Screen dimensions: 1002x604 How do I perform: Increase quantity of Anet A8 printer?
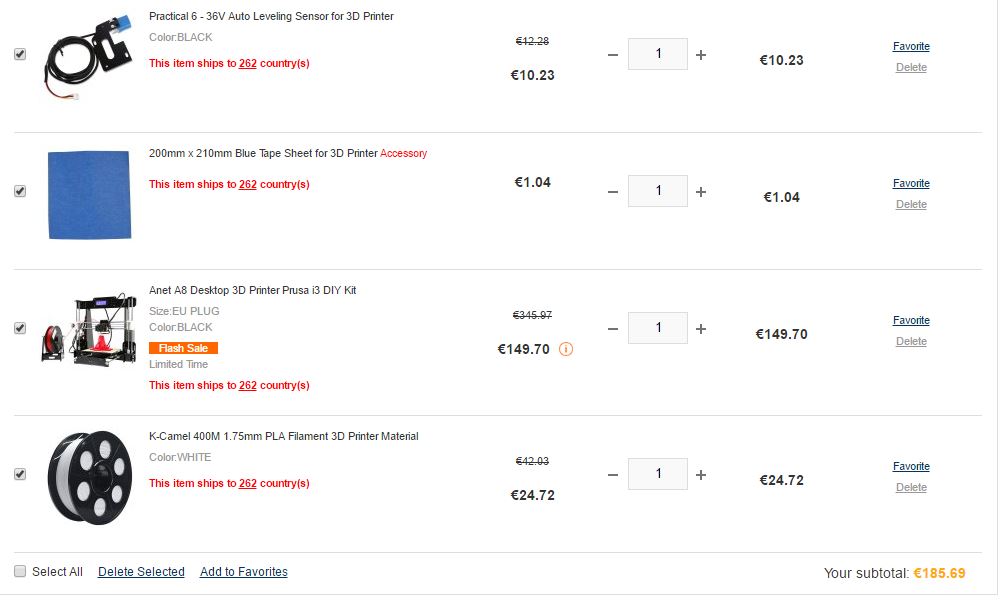[x=701, y=328]
